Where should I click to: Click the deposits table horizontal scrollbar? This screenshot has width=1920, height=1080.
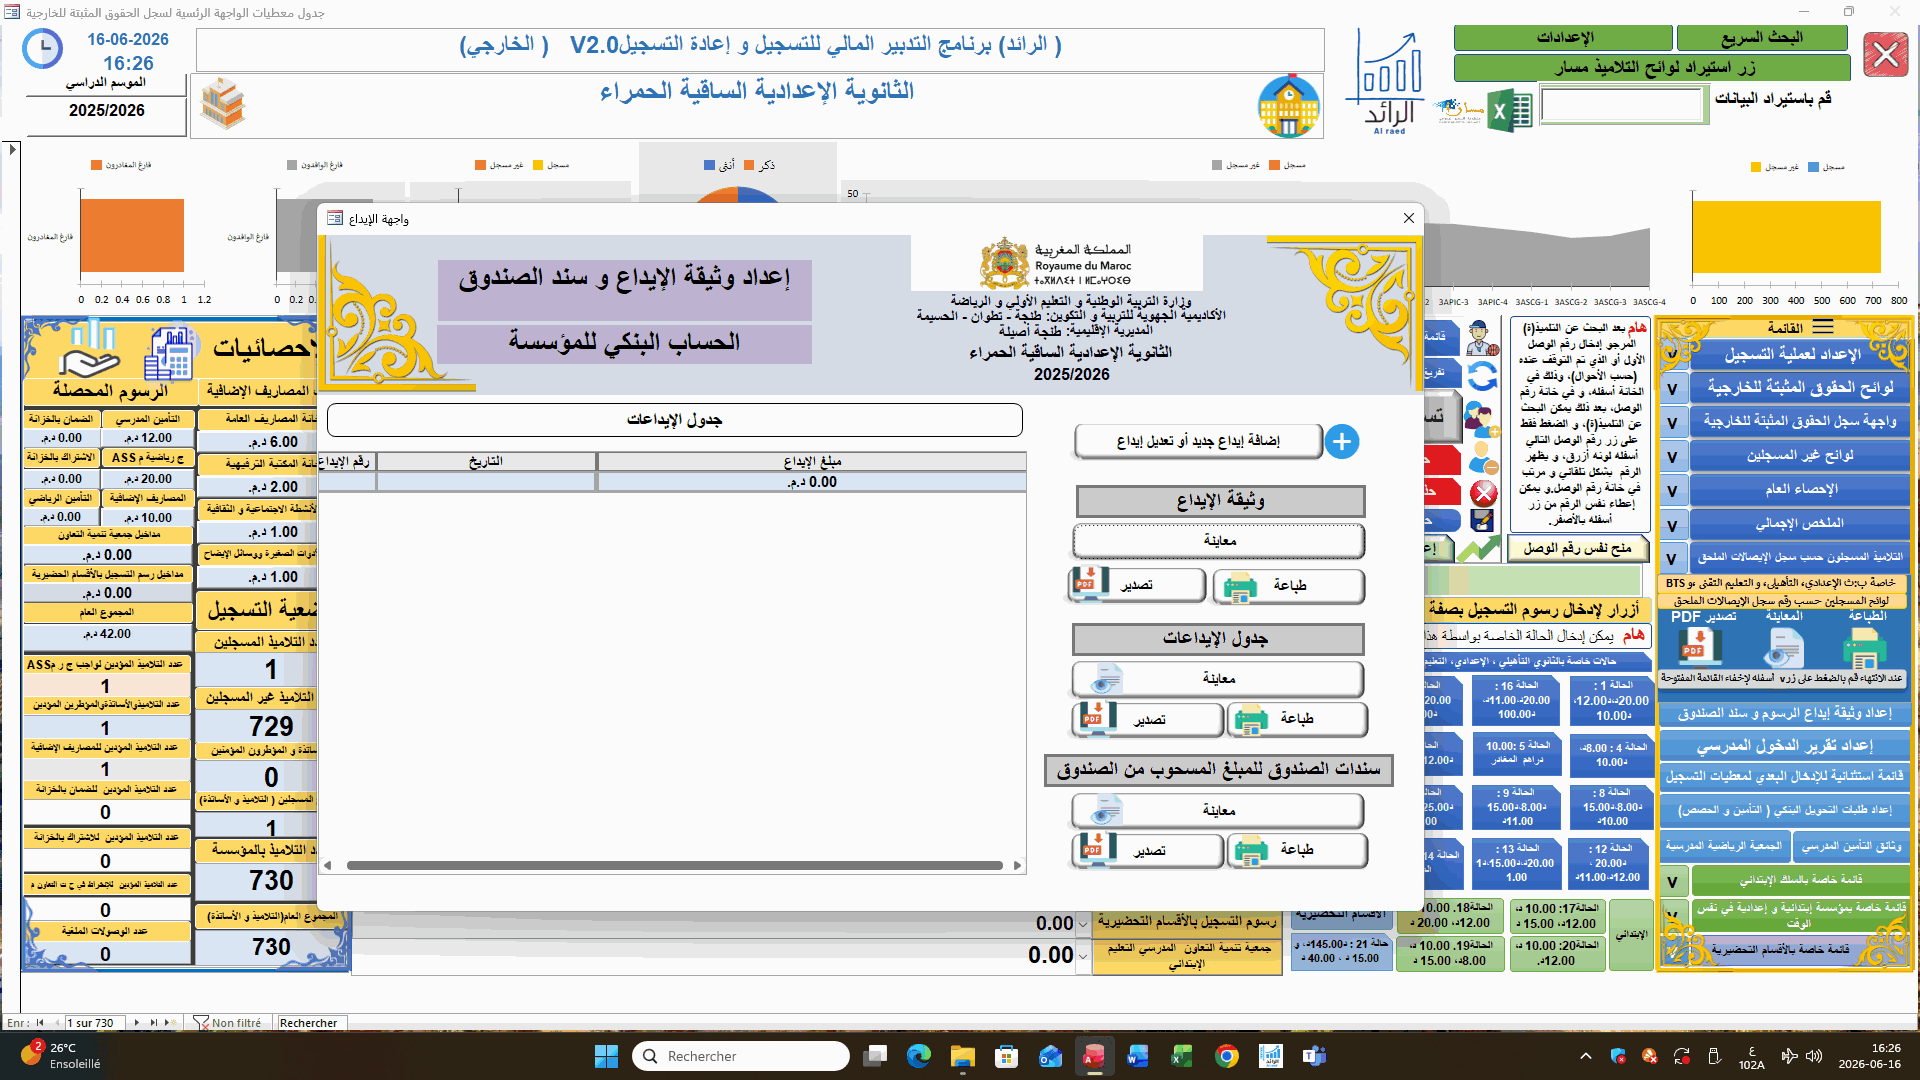point(675,866)
